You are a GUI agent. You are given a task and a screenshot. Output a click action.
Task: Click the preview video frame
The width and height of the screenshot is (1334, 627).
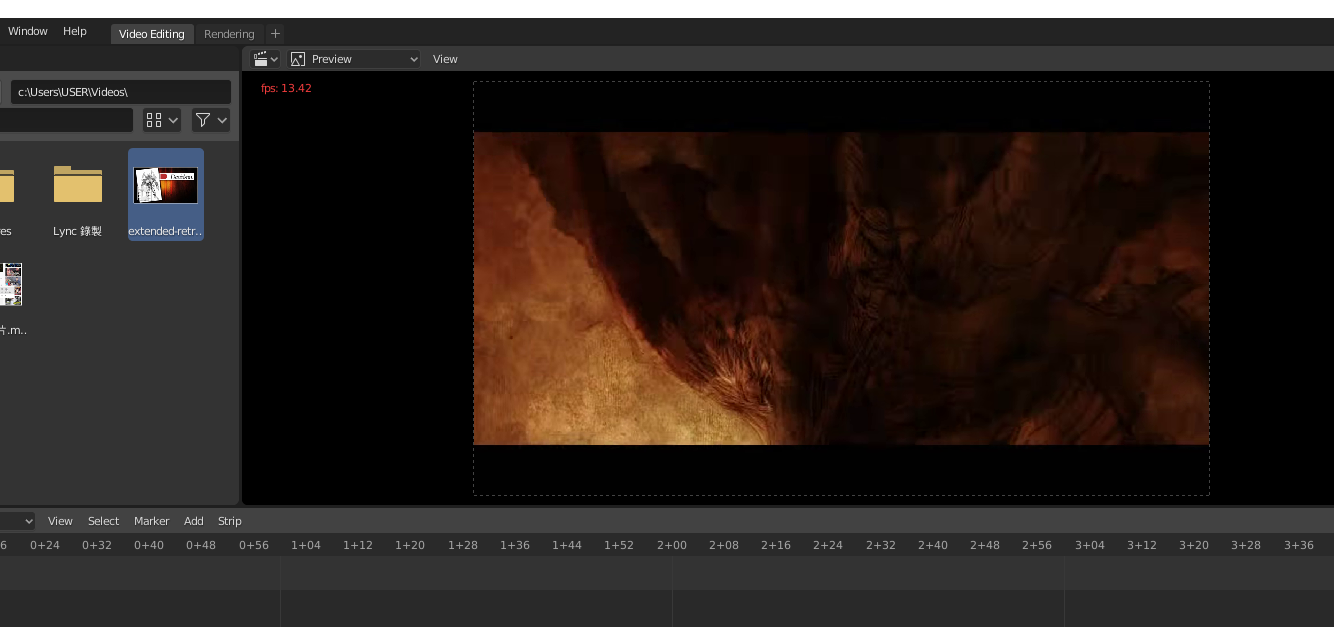point(841,288)
